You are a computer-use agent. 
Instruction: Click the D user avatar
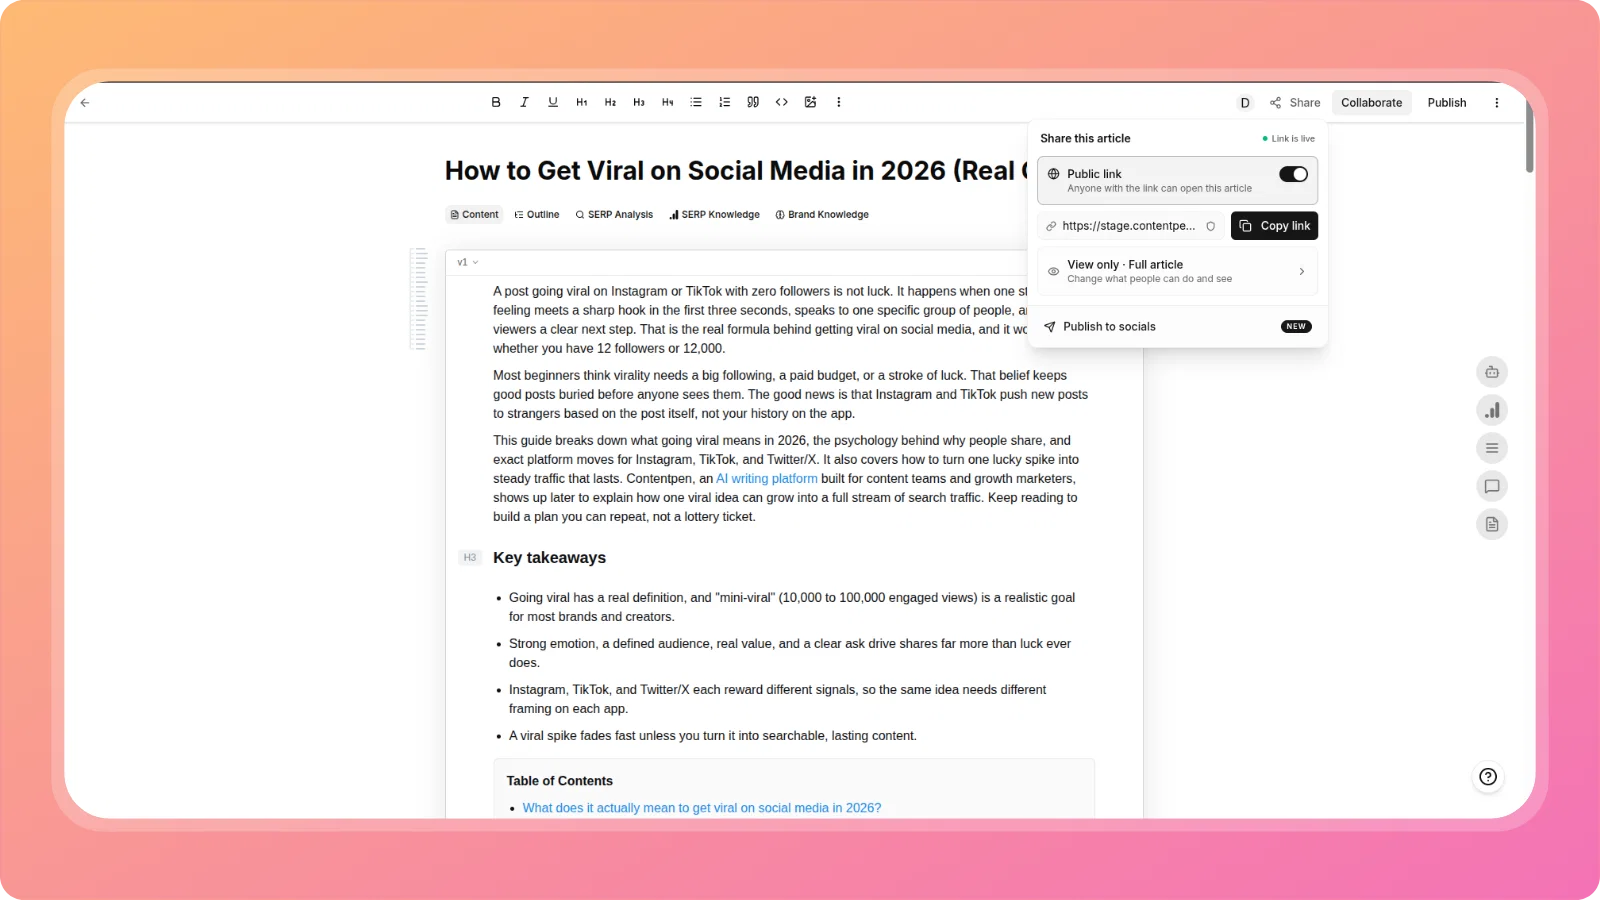click(1245, 103)
